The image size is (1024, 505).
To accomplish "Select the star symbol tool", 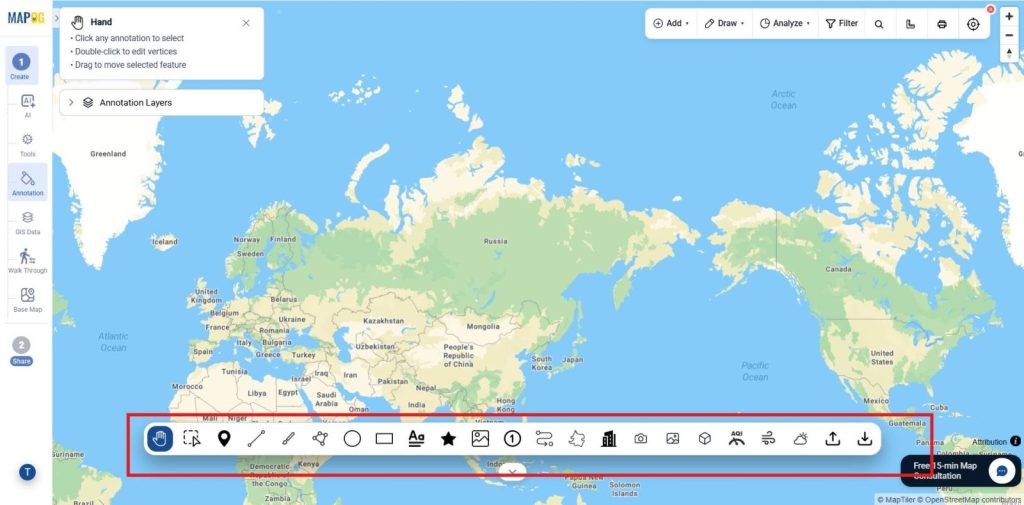I will tap(448, 439).
